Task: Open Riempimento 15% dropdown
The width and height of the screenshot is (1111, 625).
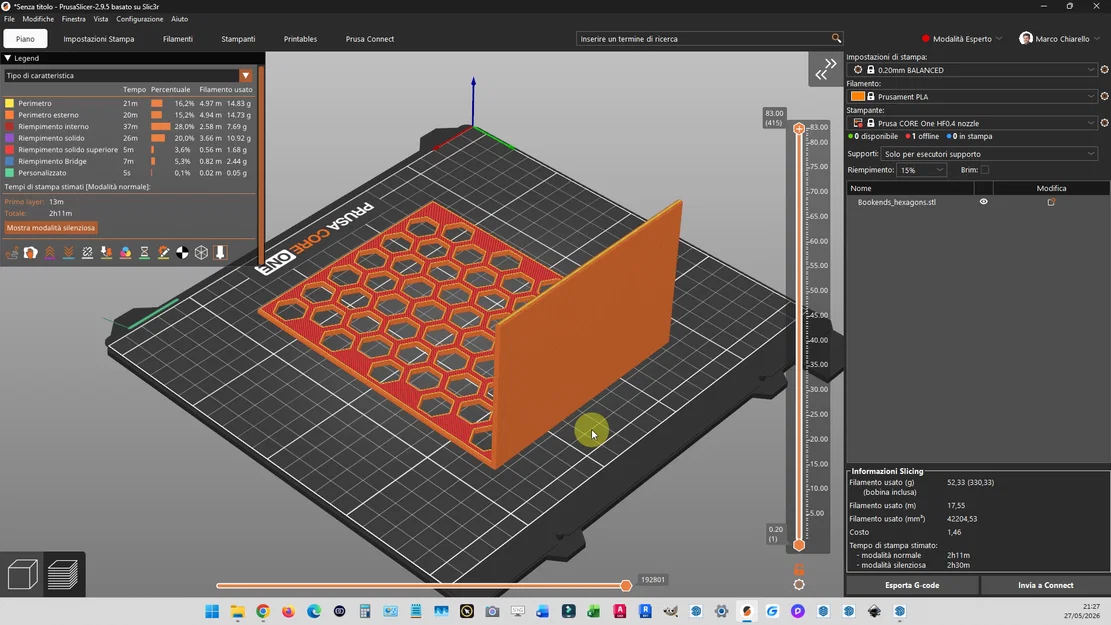Action: click(921, 170)
